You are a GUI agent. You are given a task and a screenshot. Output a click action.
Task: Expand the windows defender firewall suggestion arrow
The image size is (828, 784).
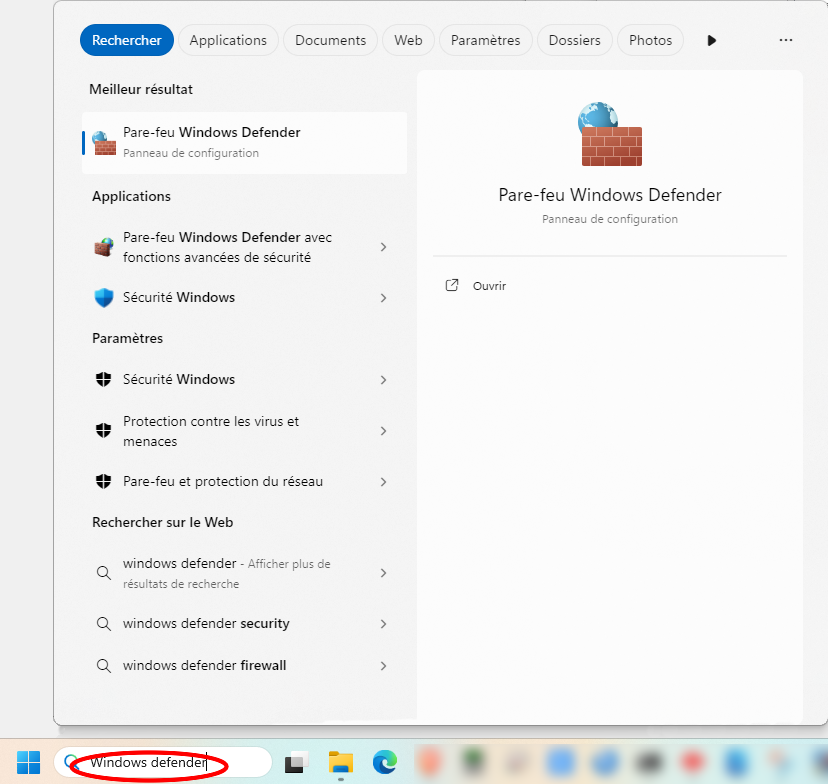click(x=383, y=666)
